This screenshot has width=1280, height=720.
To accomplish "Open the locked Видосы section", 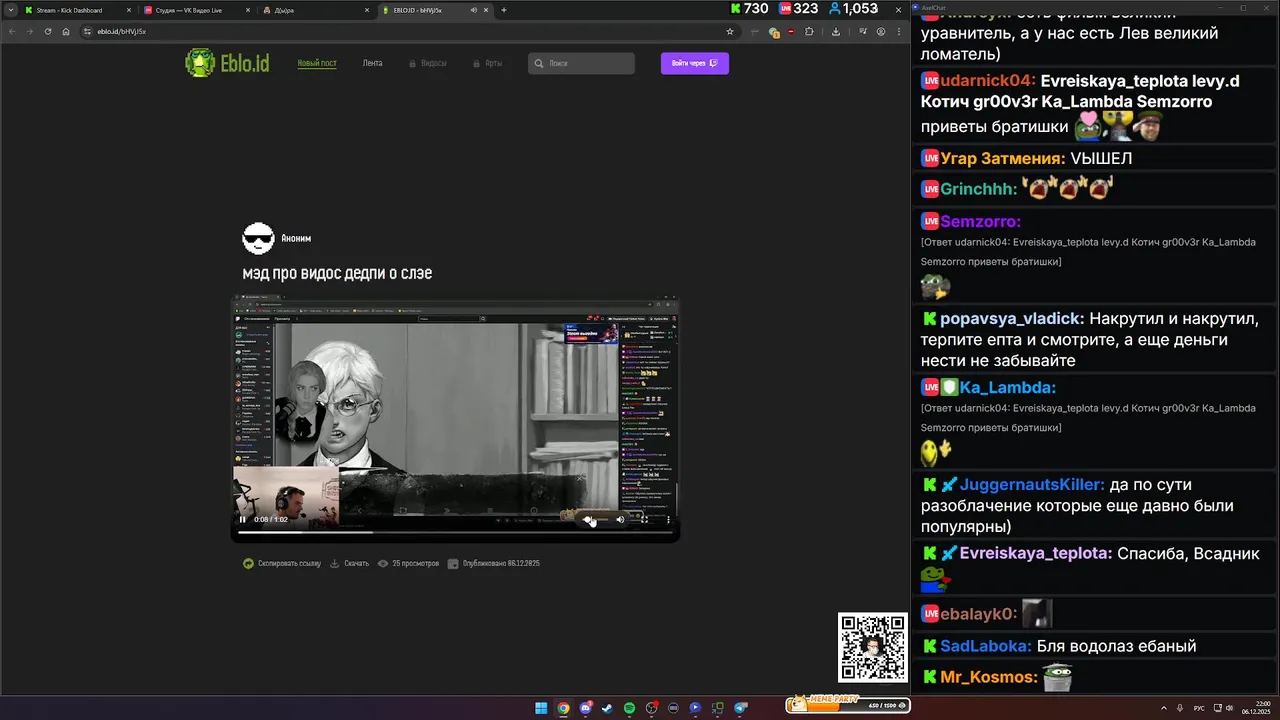I will (x=427, y=63).
